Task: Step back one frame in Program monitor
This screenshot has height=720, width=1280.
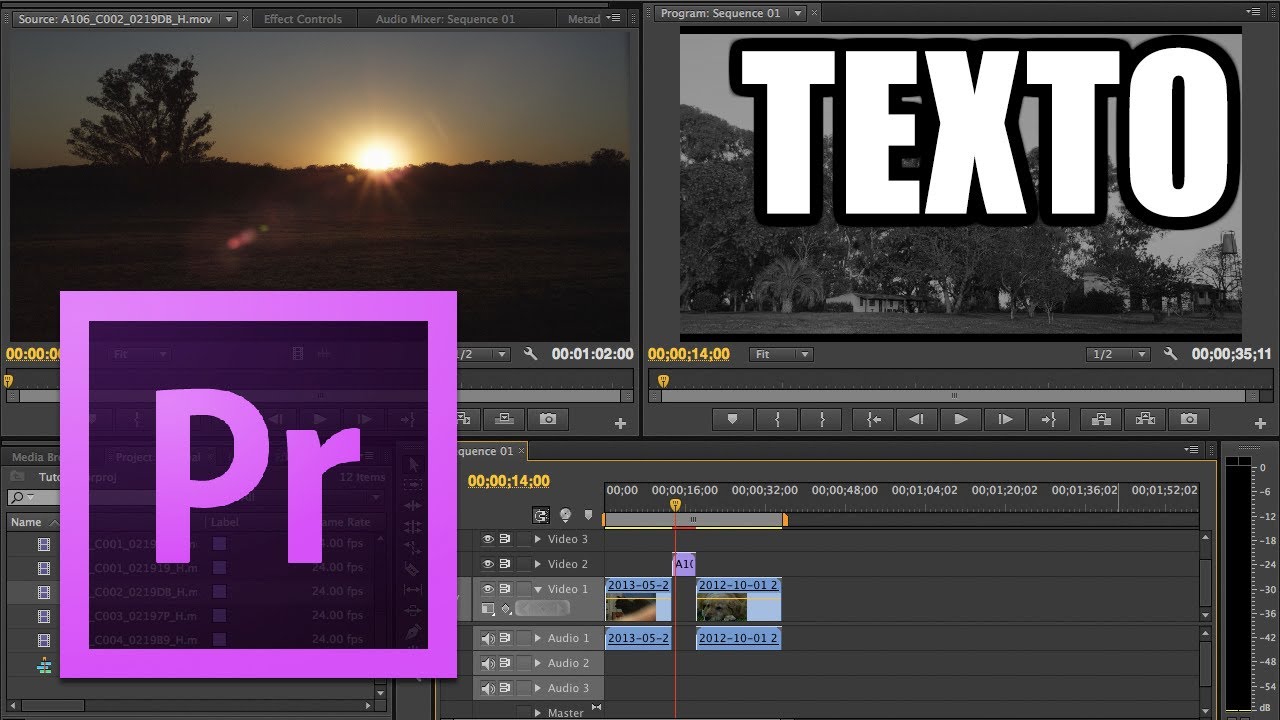Action: pos(916,420)
